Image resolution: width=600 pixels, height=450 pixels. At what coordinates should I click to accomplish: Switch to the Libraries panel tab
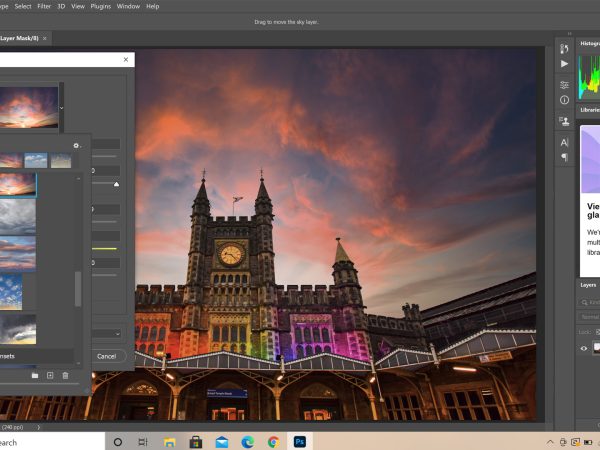(x=589, y=110)
